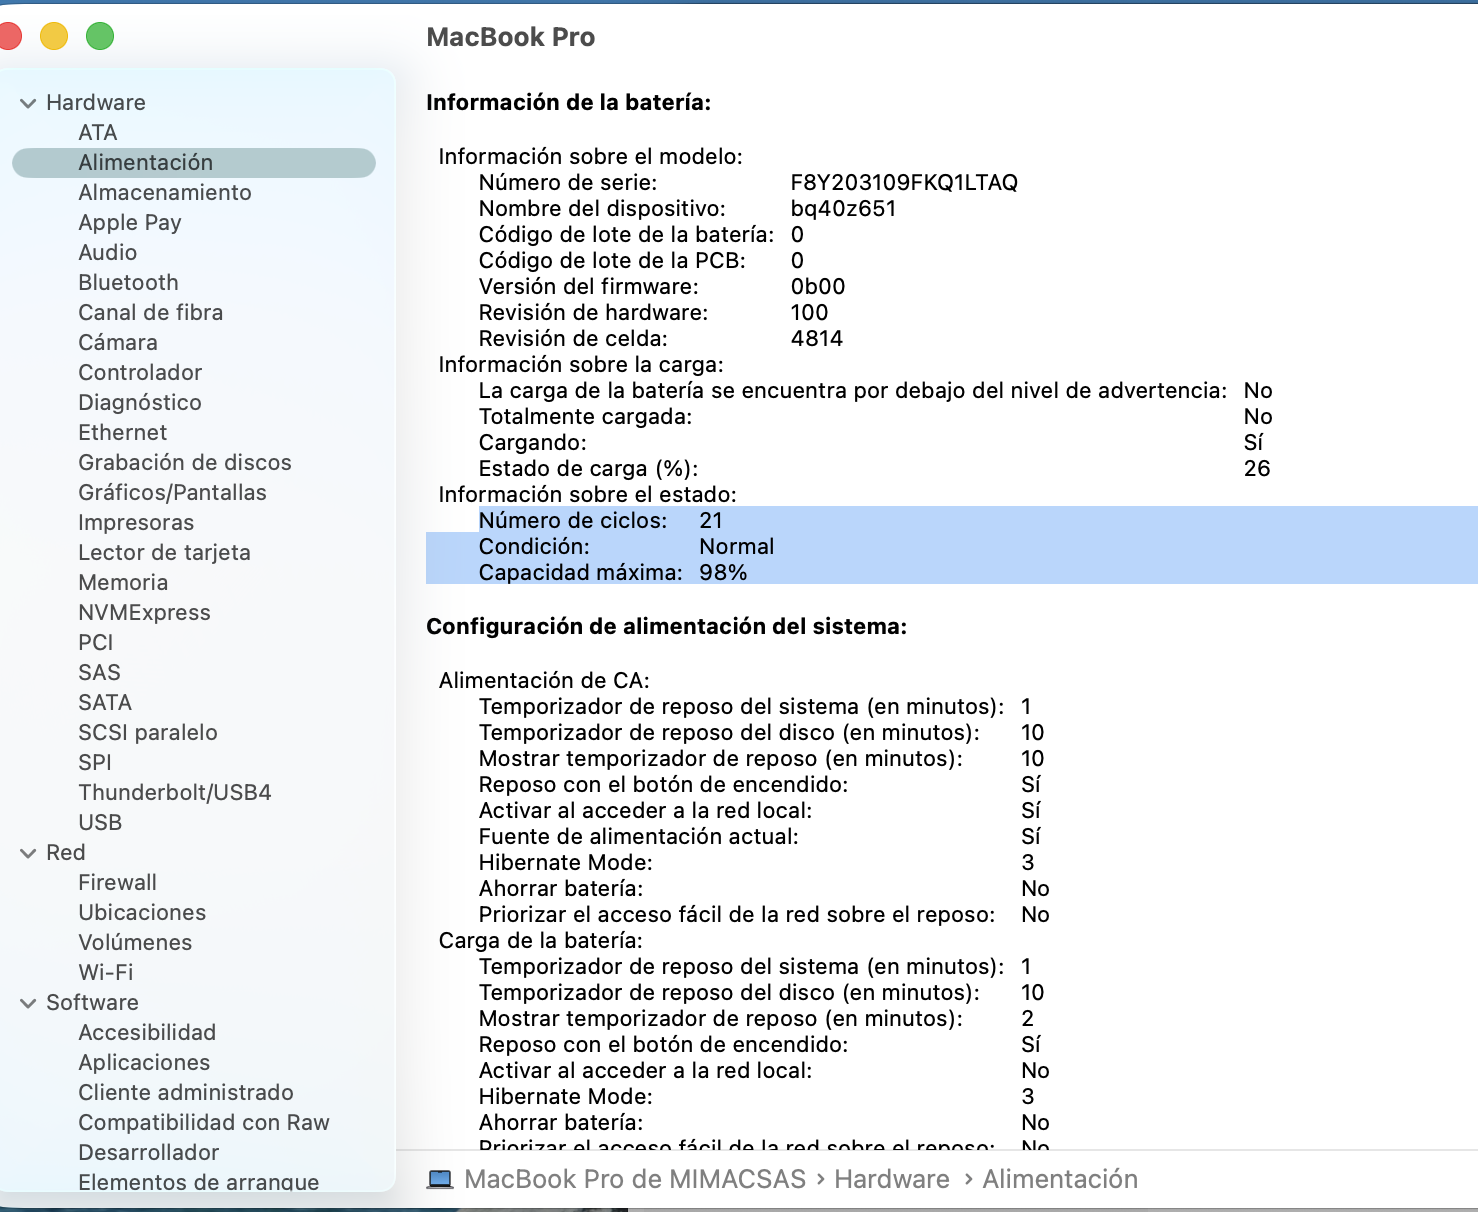Select NVMExpress in the sidebar

coord(144,613)
